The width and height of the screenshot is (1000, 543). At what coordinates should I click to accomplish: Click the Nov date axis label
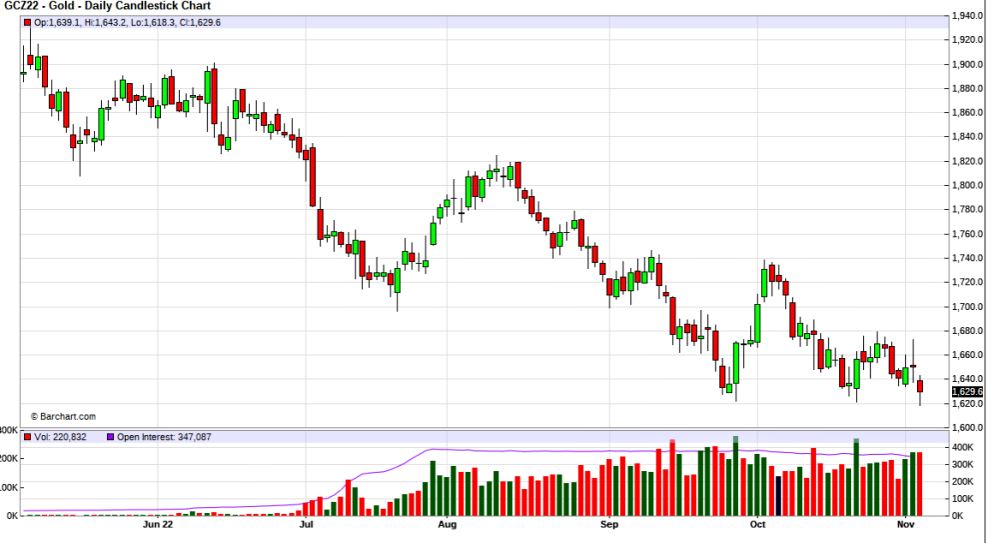906,524
